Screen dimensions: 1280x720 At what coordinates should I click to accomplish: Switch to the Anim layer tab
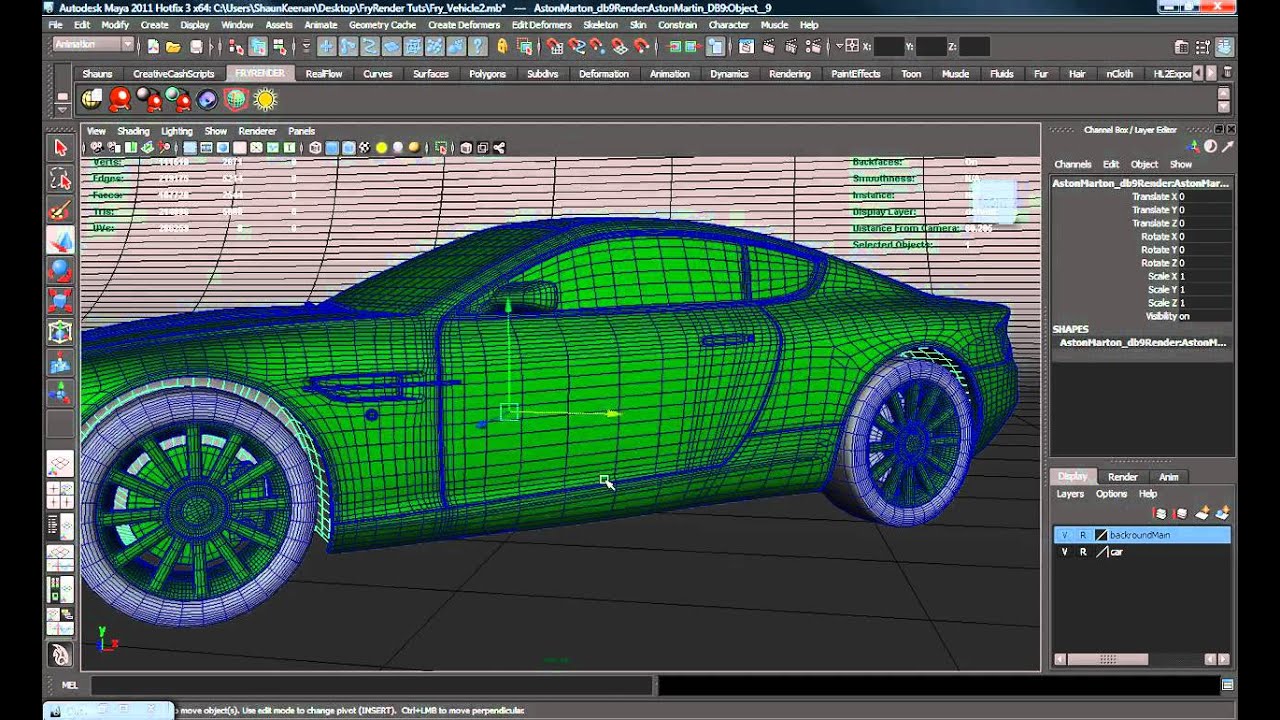[x=1168, y=477]
